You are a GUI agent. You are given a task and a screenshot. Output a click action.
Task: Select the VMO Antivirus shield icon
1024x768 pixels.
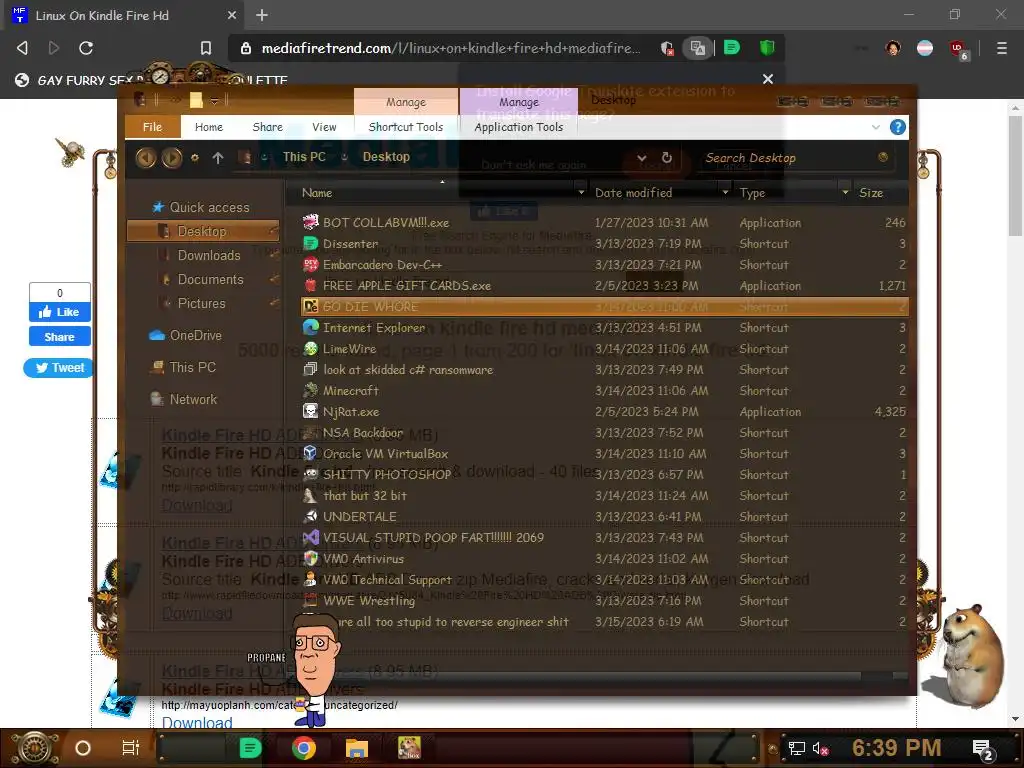coord(311,558)
